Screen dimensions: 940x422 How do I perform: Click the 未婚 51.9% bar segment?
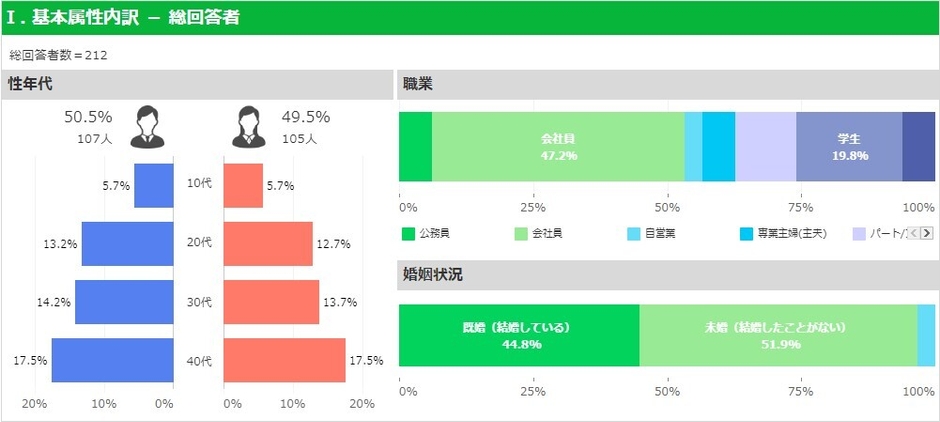point(777,335)
